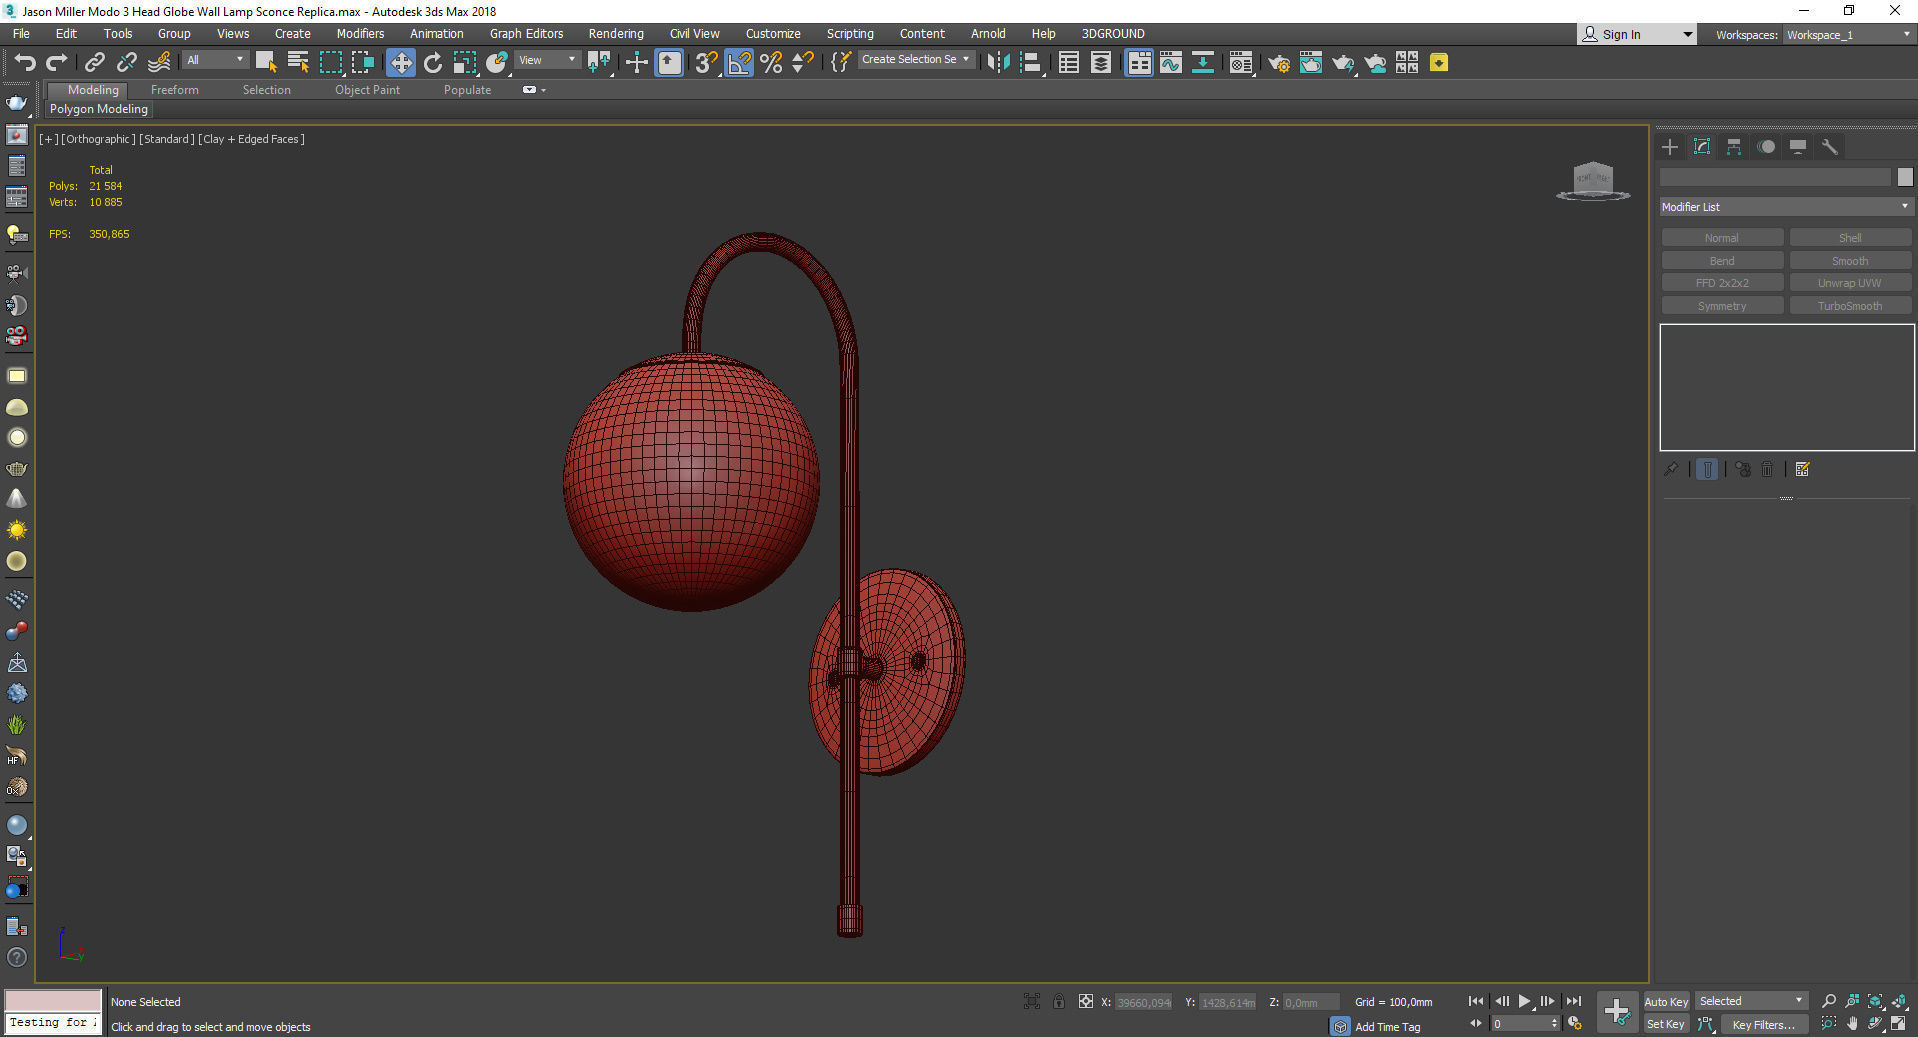Activate Select and Link tool
Screen dimensions: 1918x1037
coord(94,63)
